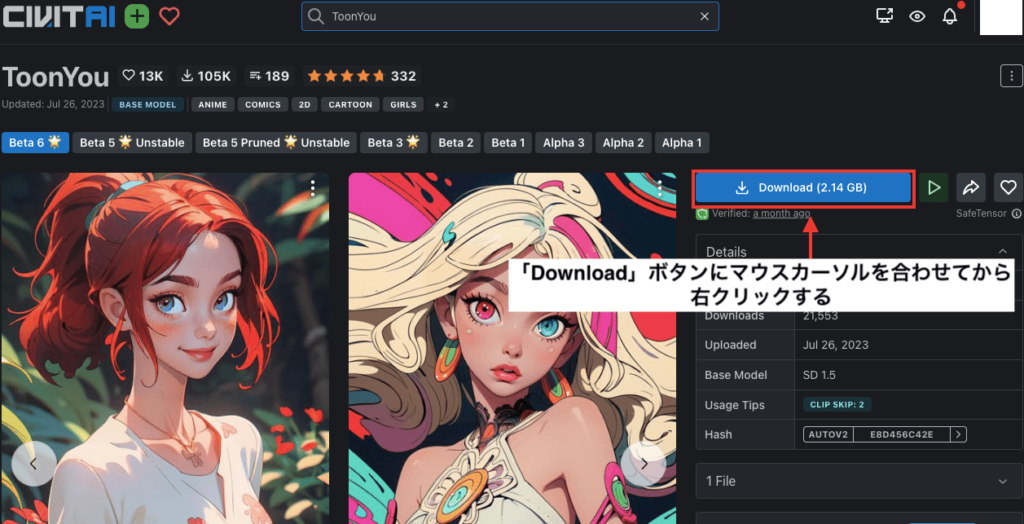Select the Beta 6 version tab
Screen dimensions: 1024x524
(35, 142)
